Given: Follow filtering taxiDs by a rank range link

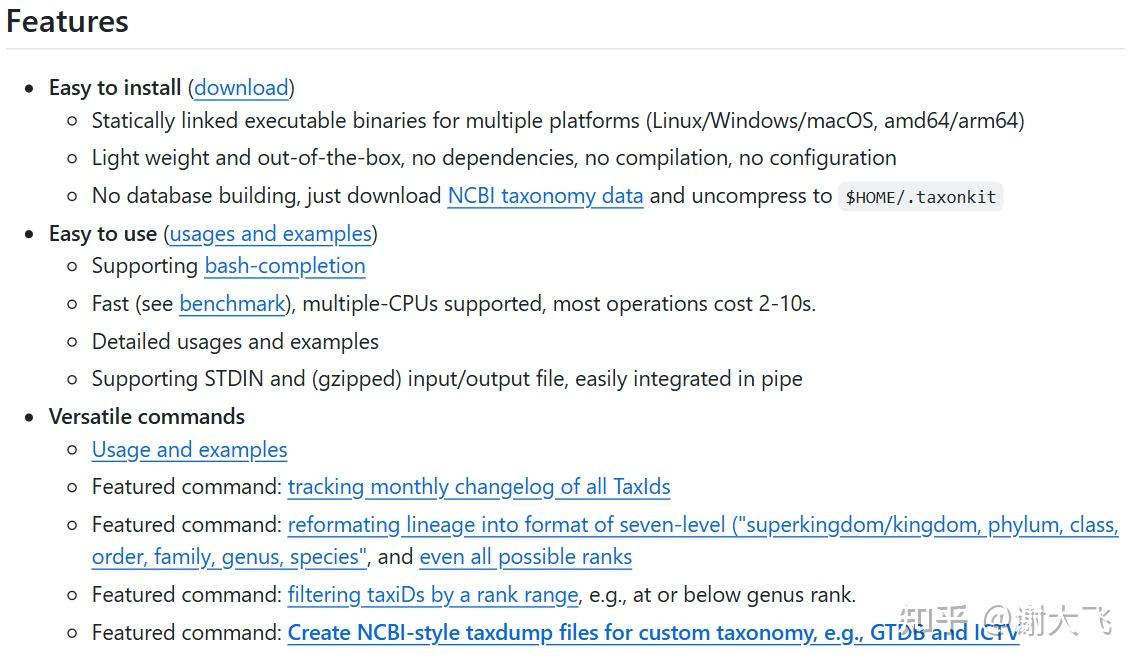Looking at the screenshot, I should click(x=432, y=595).
